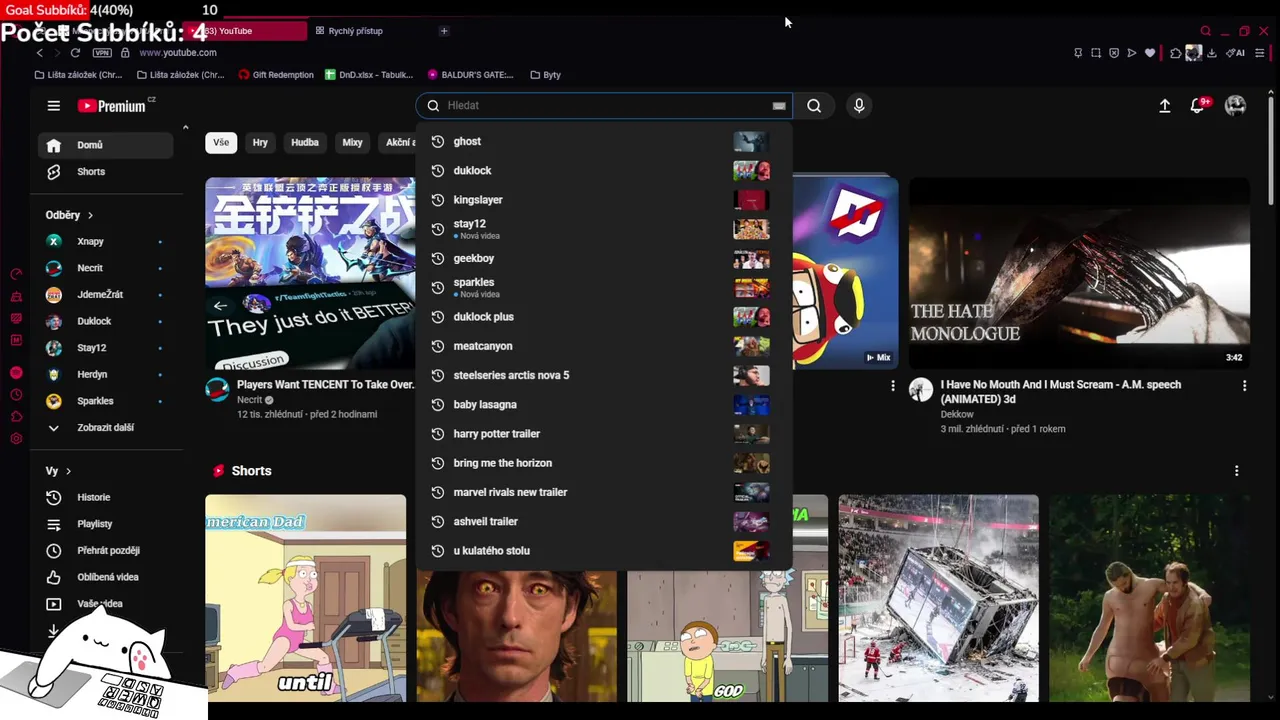Click Xnapy channel avatar in subscriptions
Image resolution: width=1280 pixels, height=720 pixels.
tap(54, 241)
